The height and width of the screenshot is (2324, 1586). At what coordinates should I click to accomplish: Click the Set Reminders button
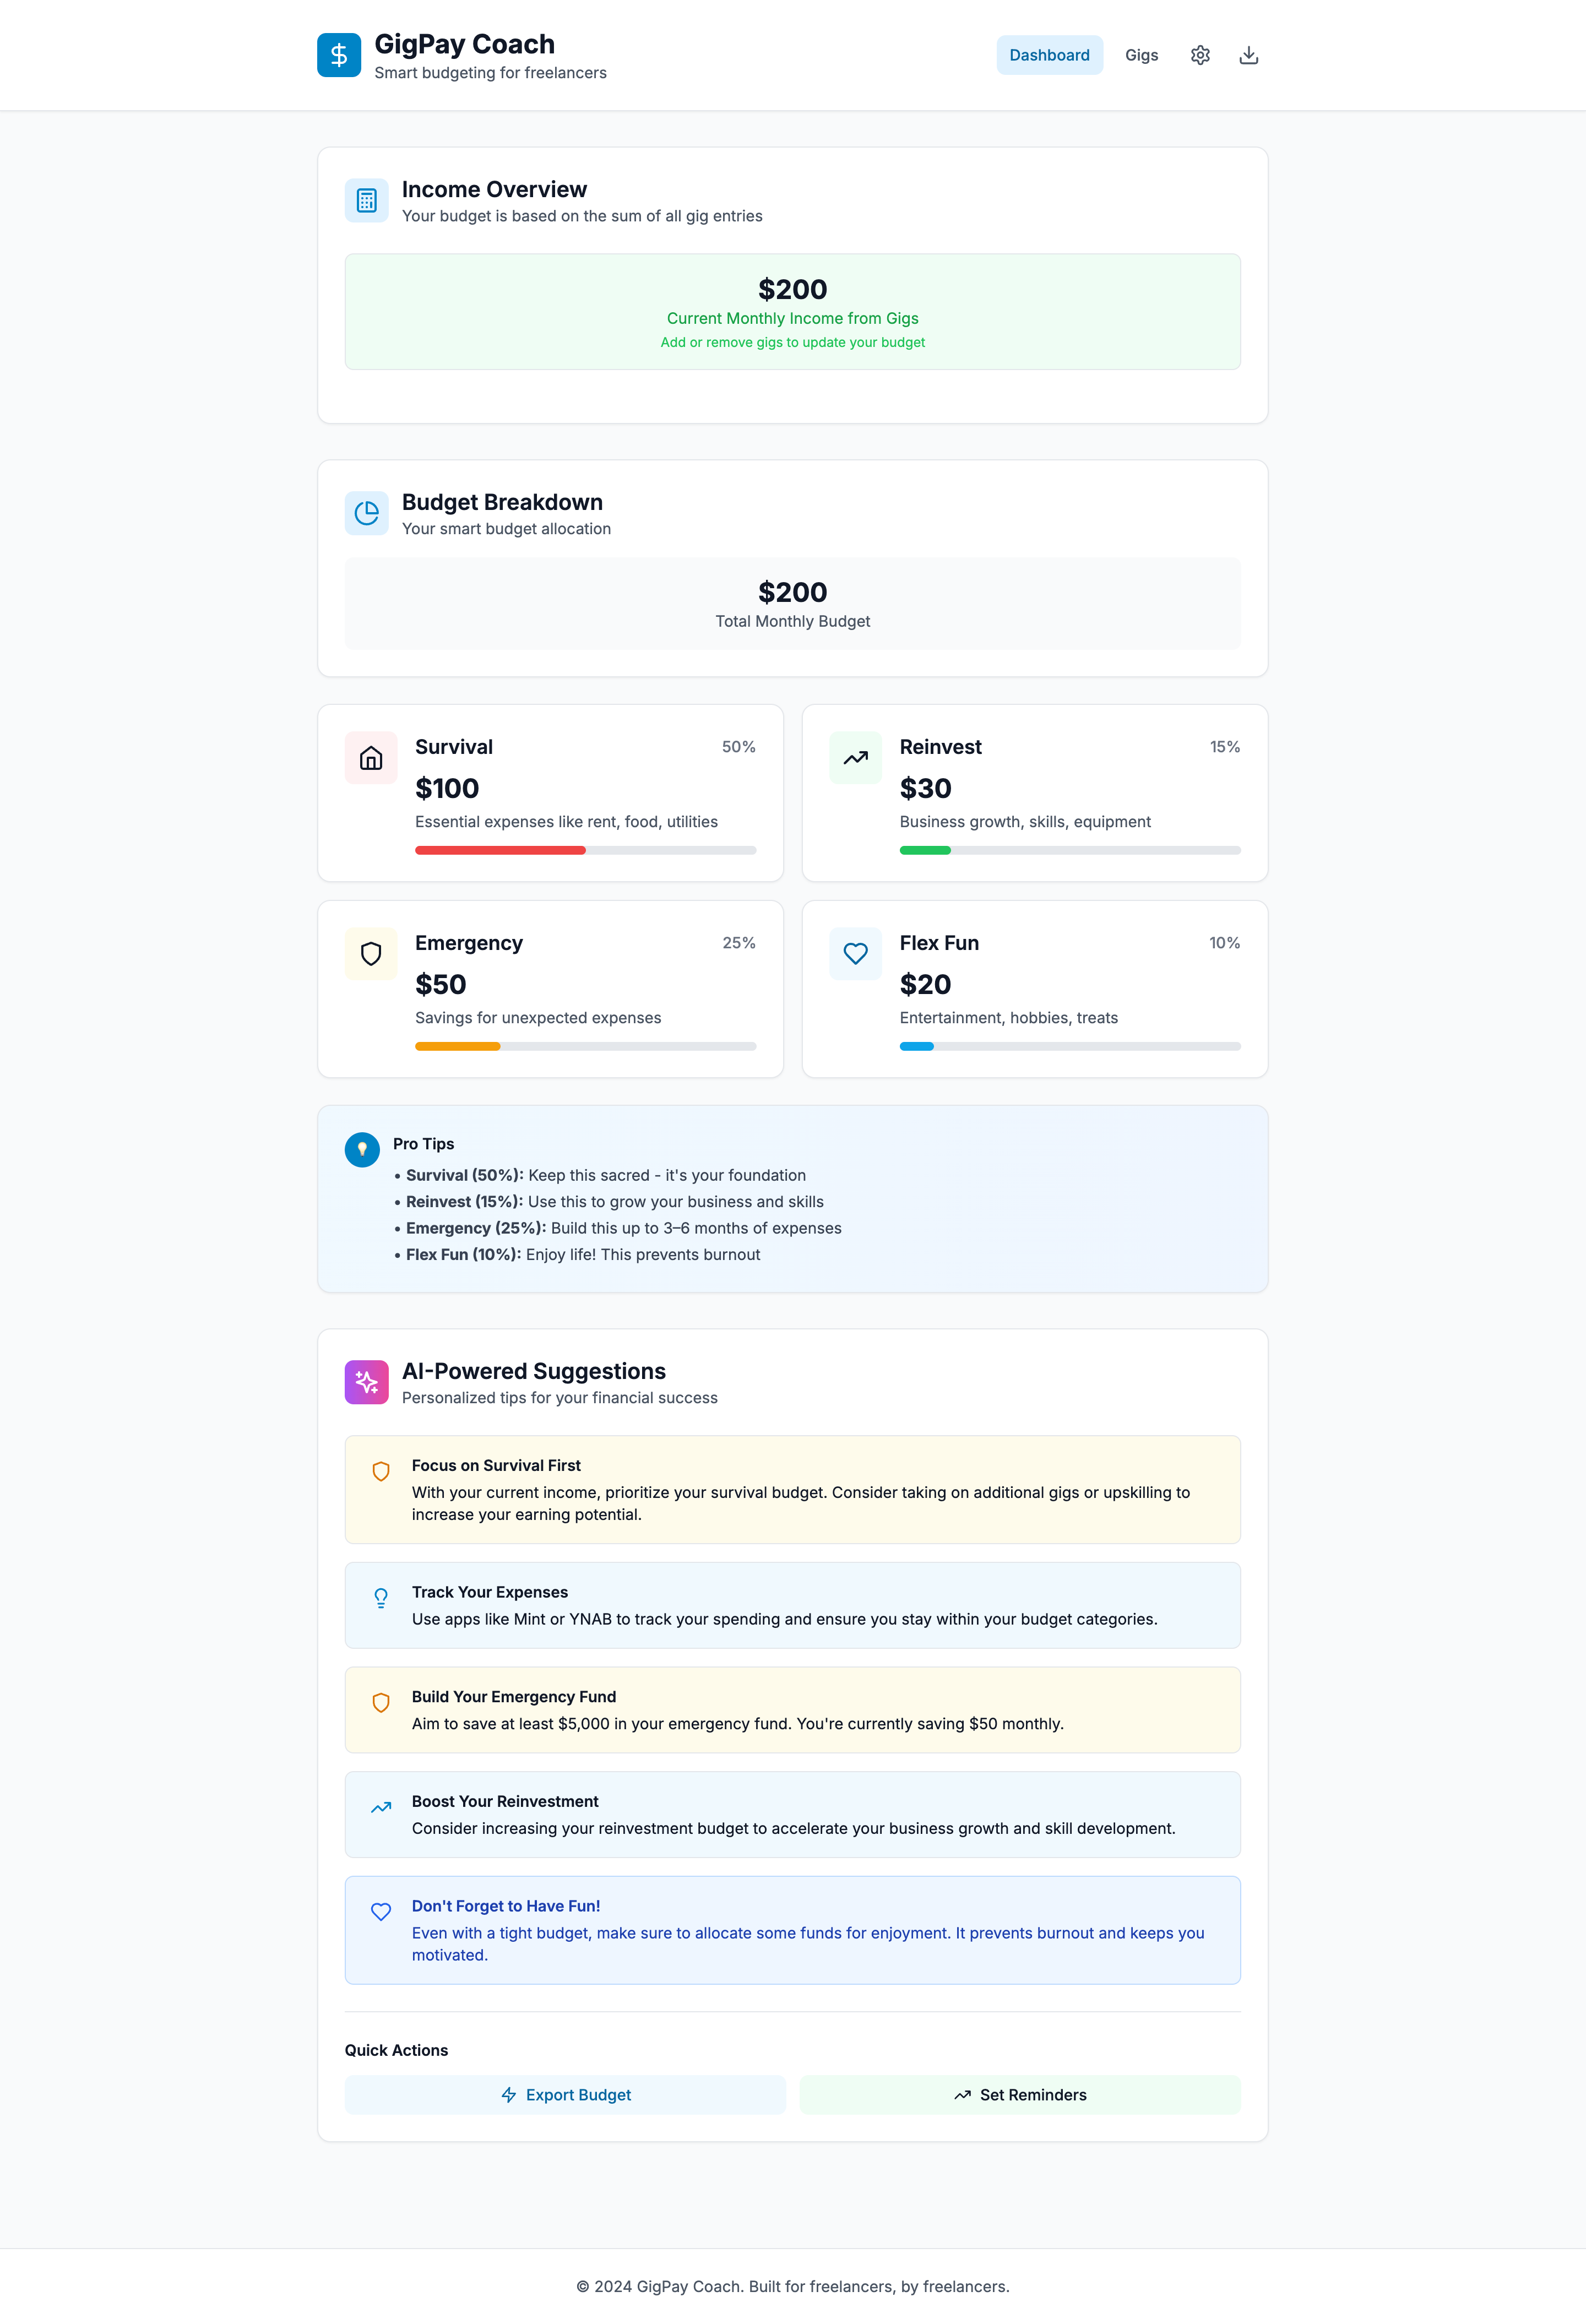tap(1020, 2094)
